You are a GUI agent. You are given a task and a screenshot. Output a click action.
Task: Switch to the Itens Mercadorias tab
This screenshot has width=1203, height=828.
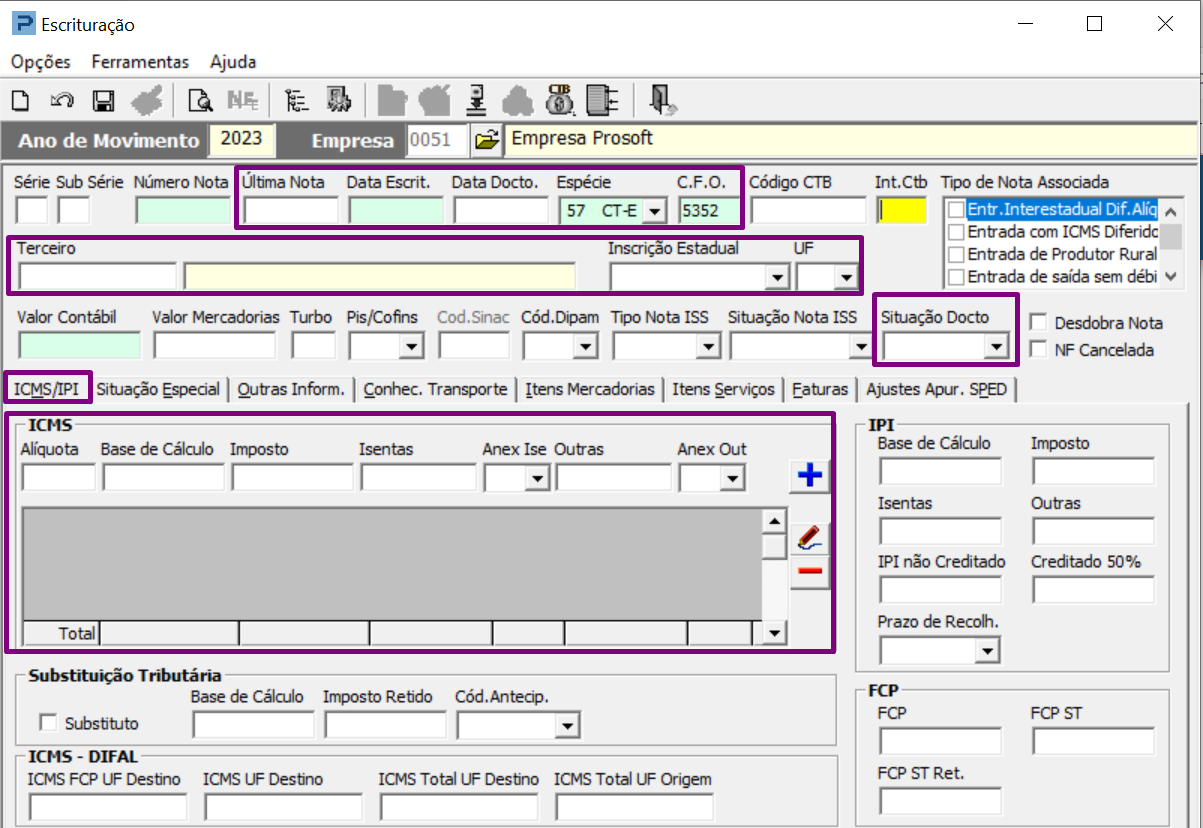(x=590, y=389)
